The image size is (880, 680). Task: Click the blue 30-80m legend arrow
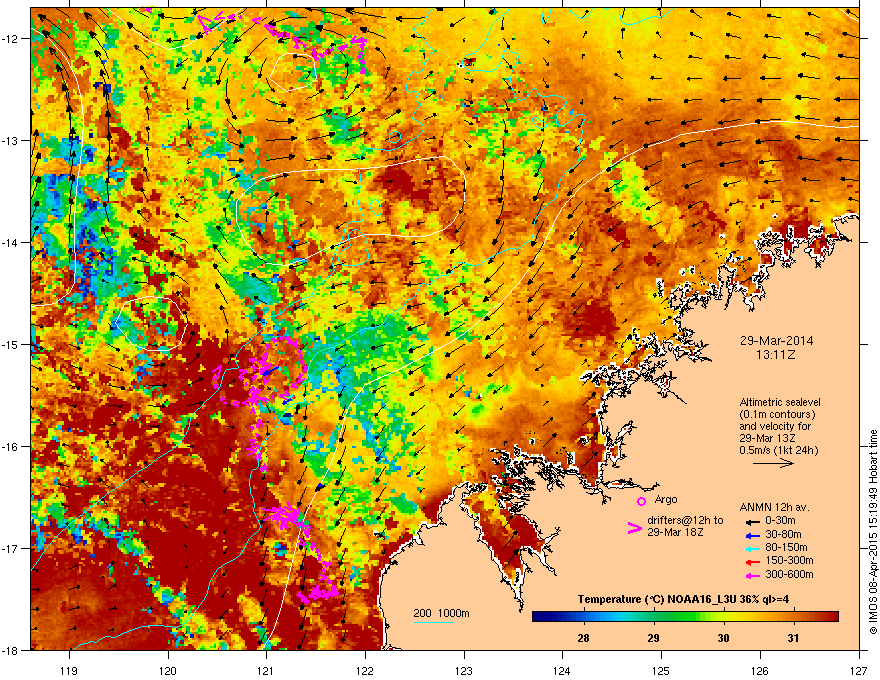(x=752, y=535)
